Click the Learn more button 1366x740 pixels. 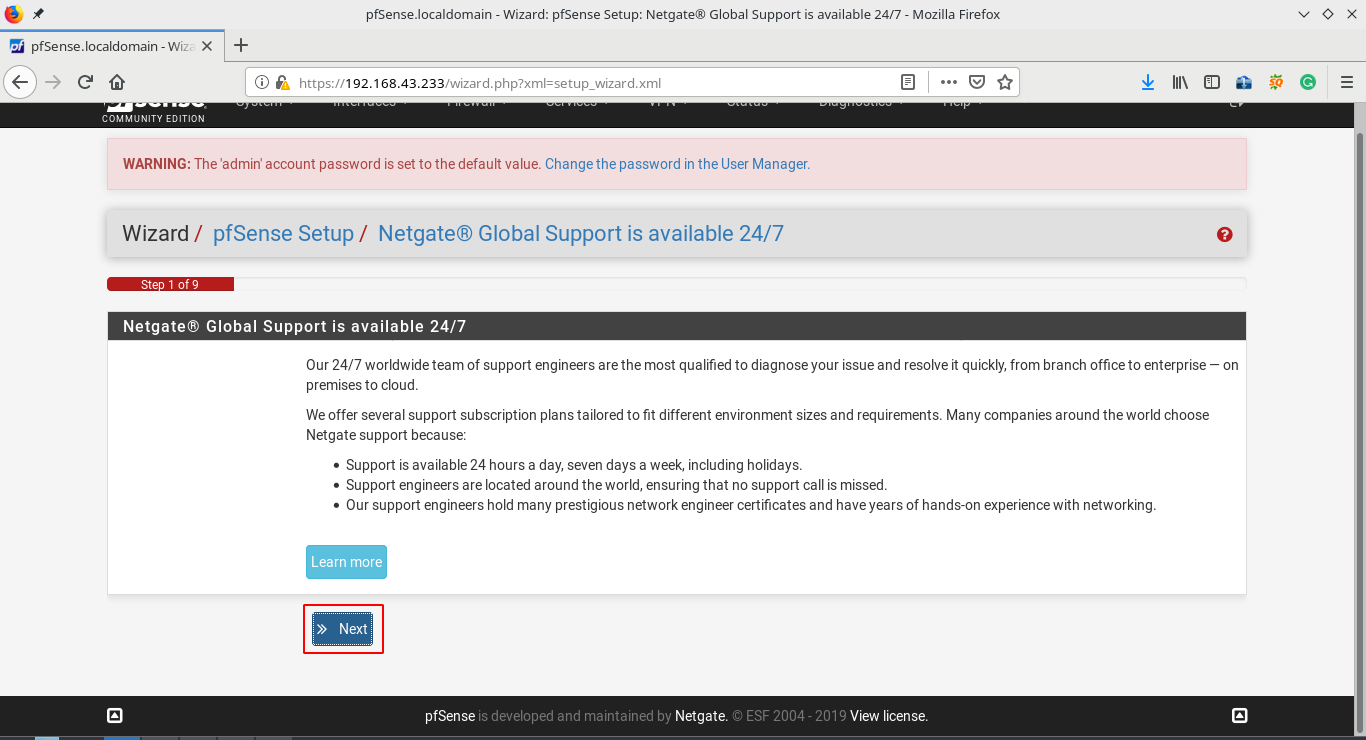(346, 562)
